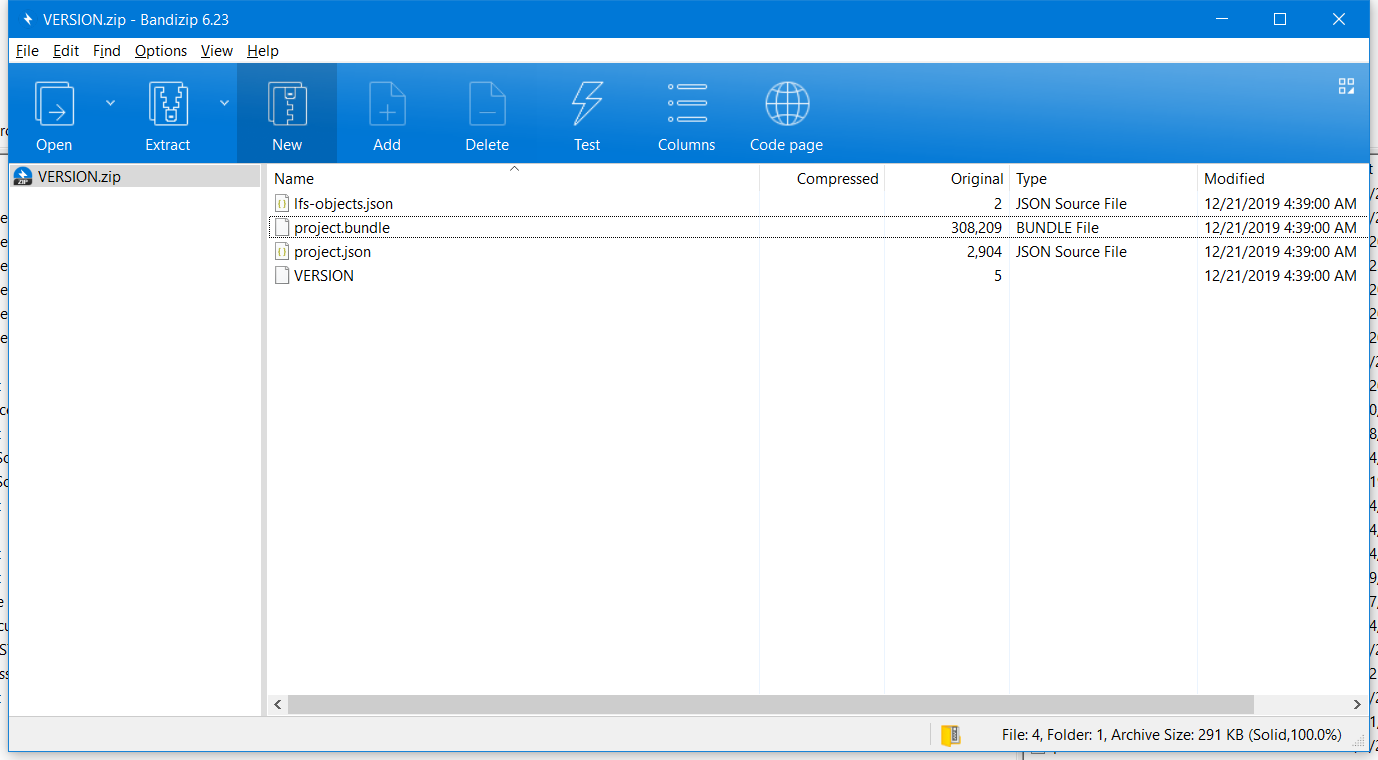Maximize the Bandizip window
This screenshot has height=760, width=1378.
pos(1280,19)
